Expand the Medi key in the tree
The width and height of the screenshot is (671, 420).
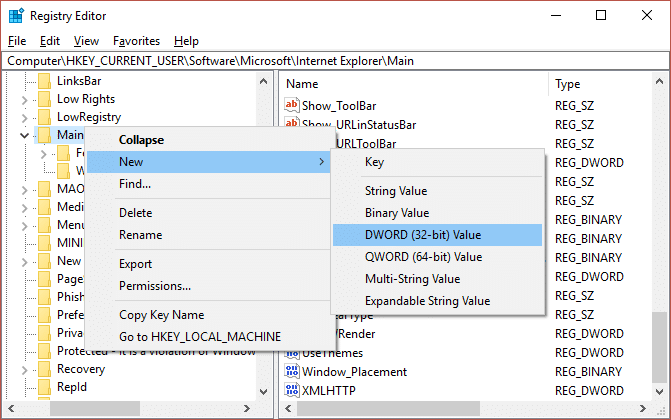pyautogui.click(x=24, y=208)
